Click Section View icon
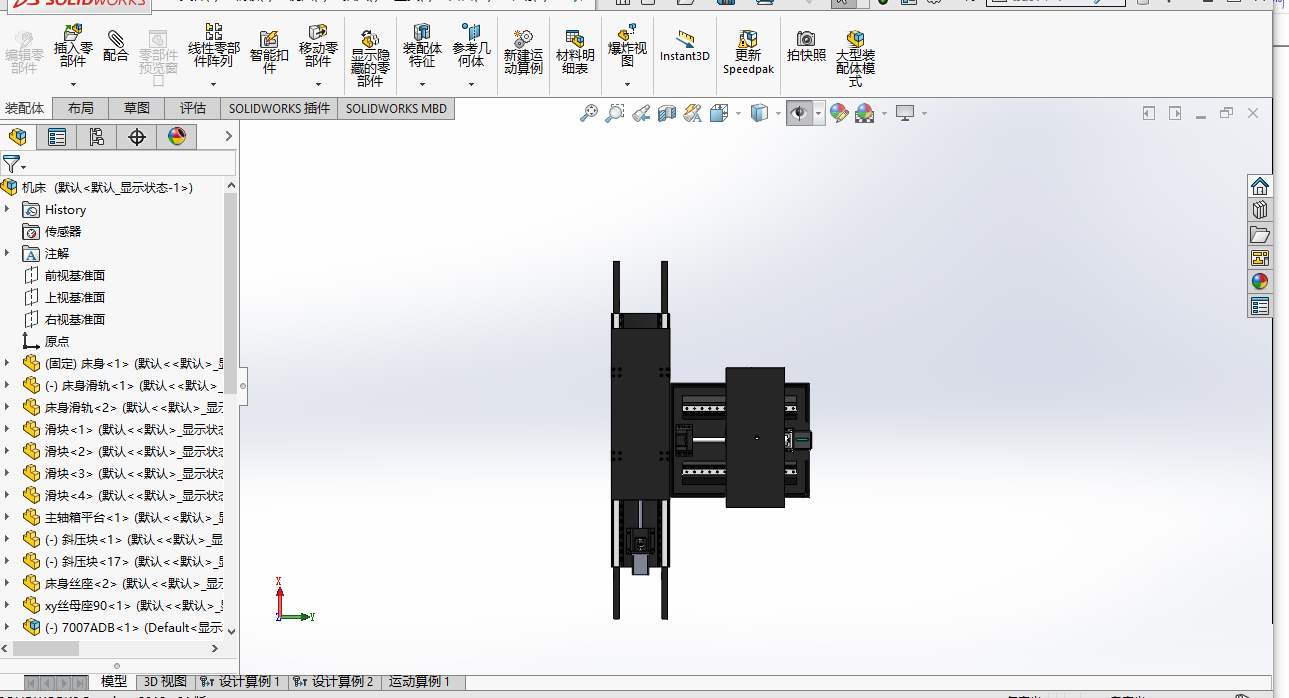Viewport: 1289px width, 698px height. (667, 113)
